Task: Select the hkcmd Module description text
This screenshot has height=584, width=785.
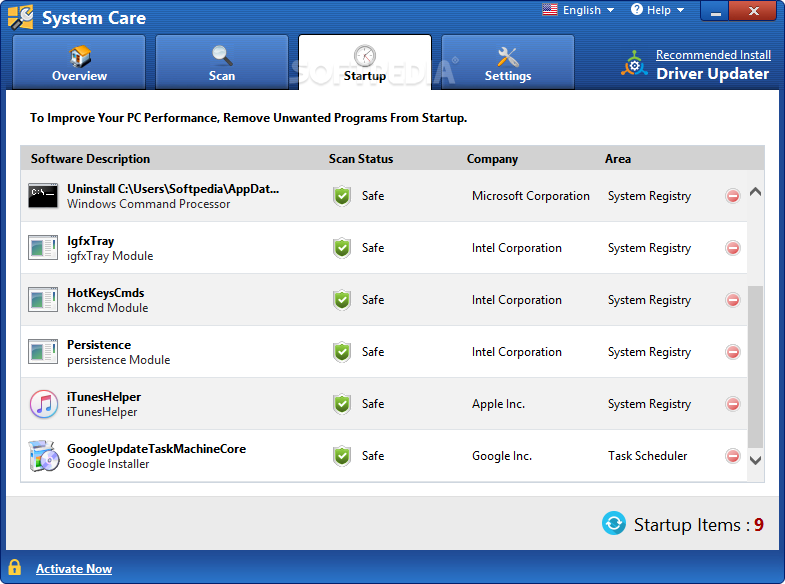Action: click(108, 308)
